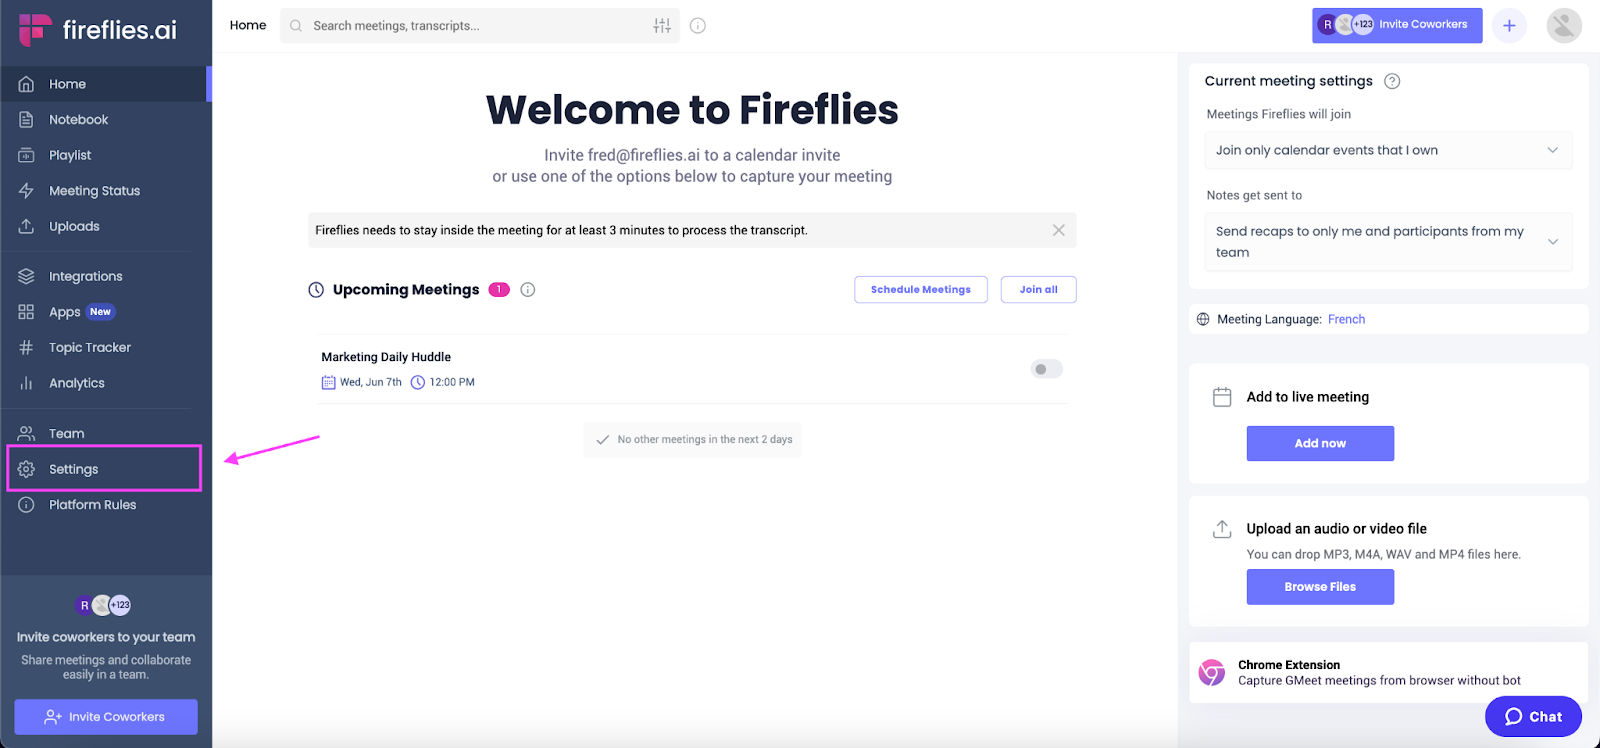Select Settings in the sidebar
The height and width of the screenshot is (748, 1600).
73,468
